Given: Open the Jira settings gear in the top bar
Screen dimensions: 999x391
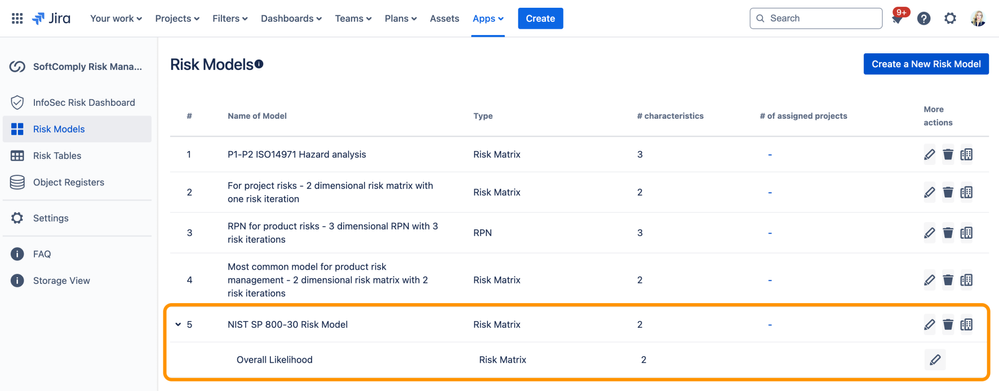Looking at the screenshot, I should (950, 18).
